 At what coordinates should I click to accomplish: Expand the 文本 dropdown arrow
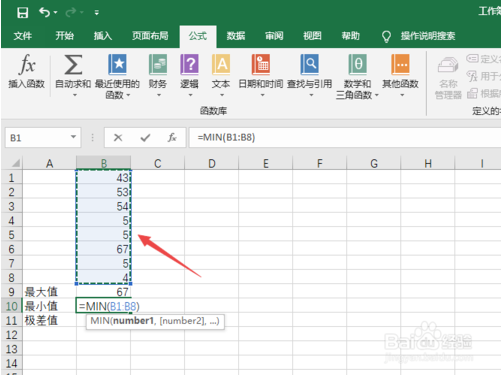click(222, 95)
